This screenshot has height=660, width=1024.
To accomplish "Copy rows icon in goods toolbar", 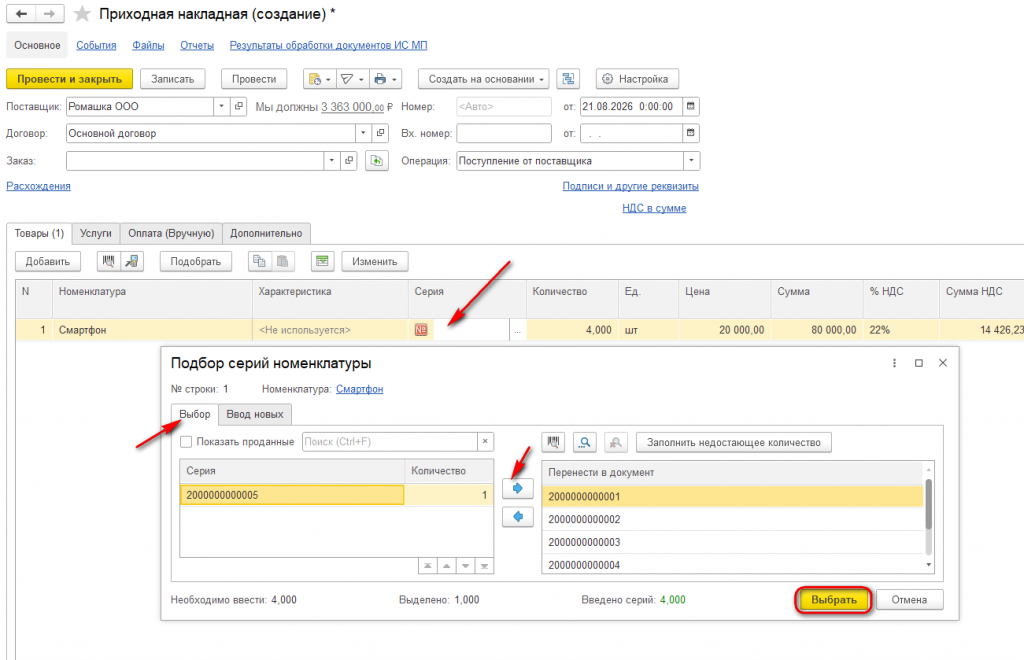I will [x=259, y=261].
